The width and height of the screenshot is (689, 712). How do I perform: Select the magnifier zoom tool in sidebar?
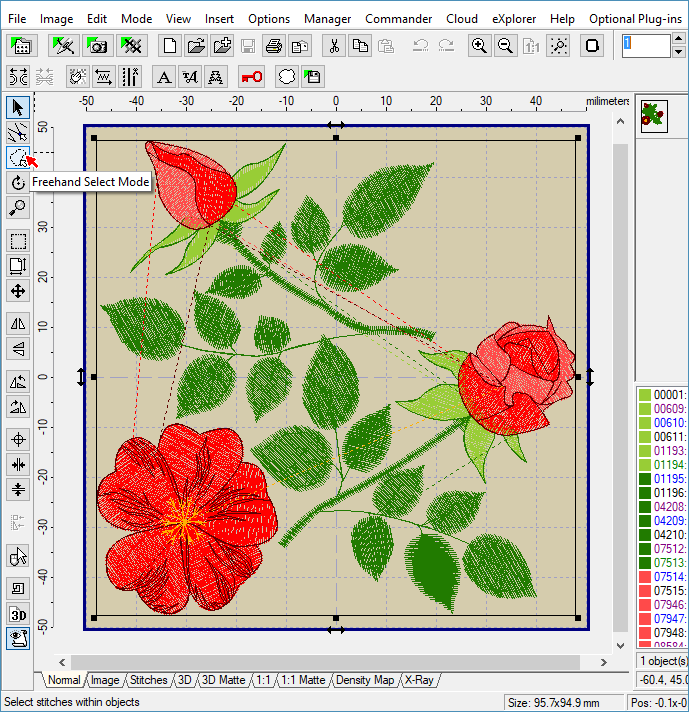(x=17, y=207)
